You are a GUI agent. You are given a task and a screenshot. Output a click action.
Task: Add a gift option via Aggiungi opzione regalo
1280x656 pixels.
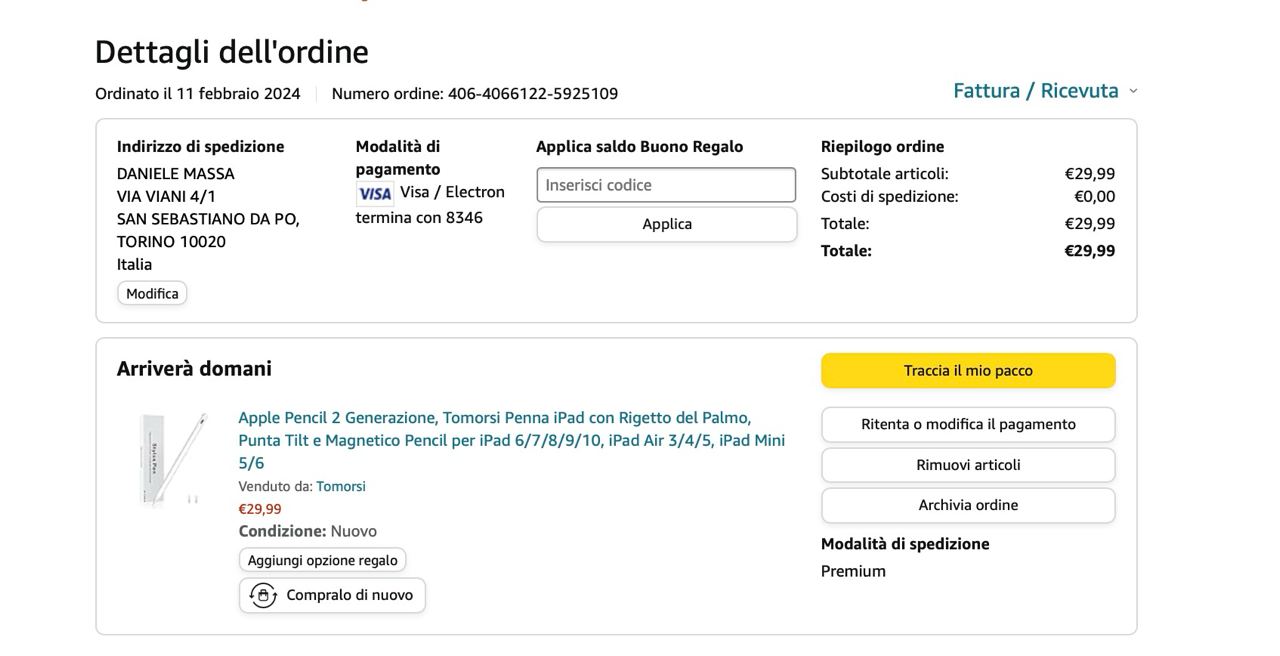322,560
